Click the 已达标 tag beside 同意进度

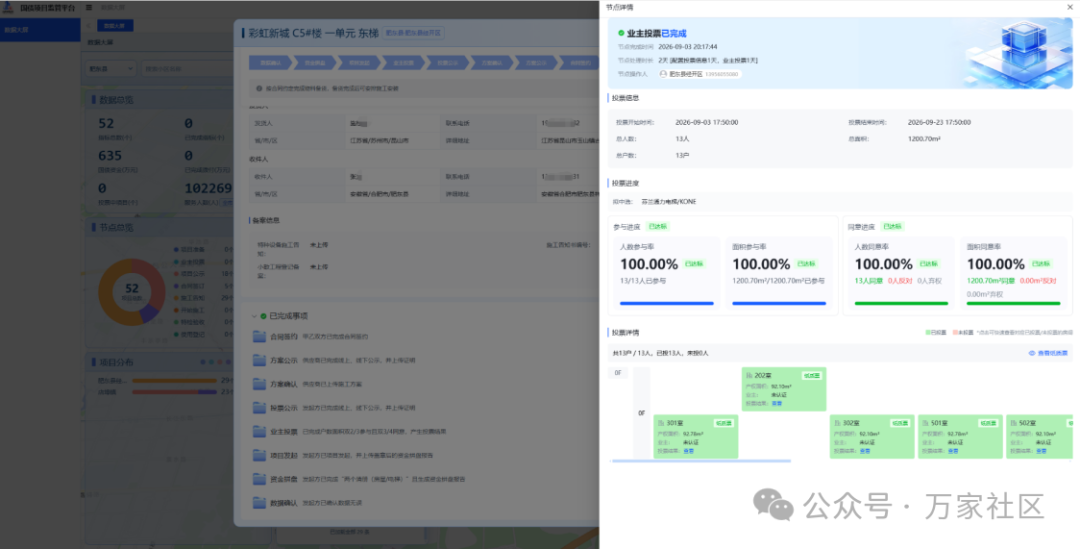pos(893,227)
